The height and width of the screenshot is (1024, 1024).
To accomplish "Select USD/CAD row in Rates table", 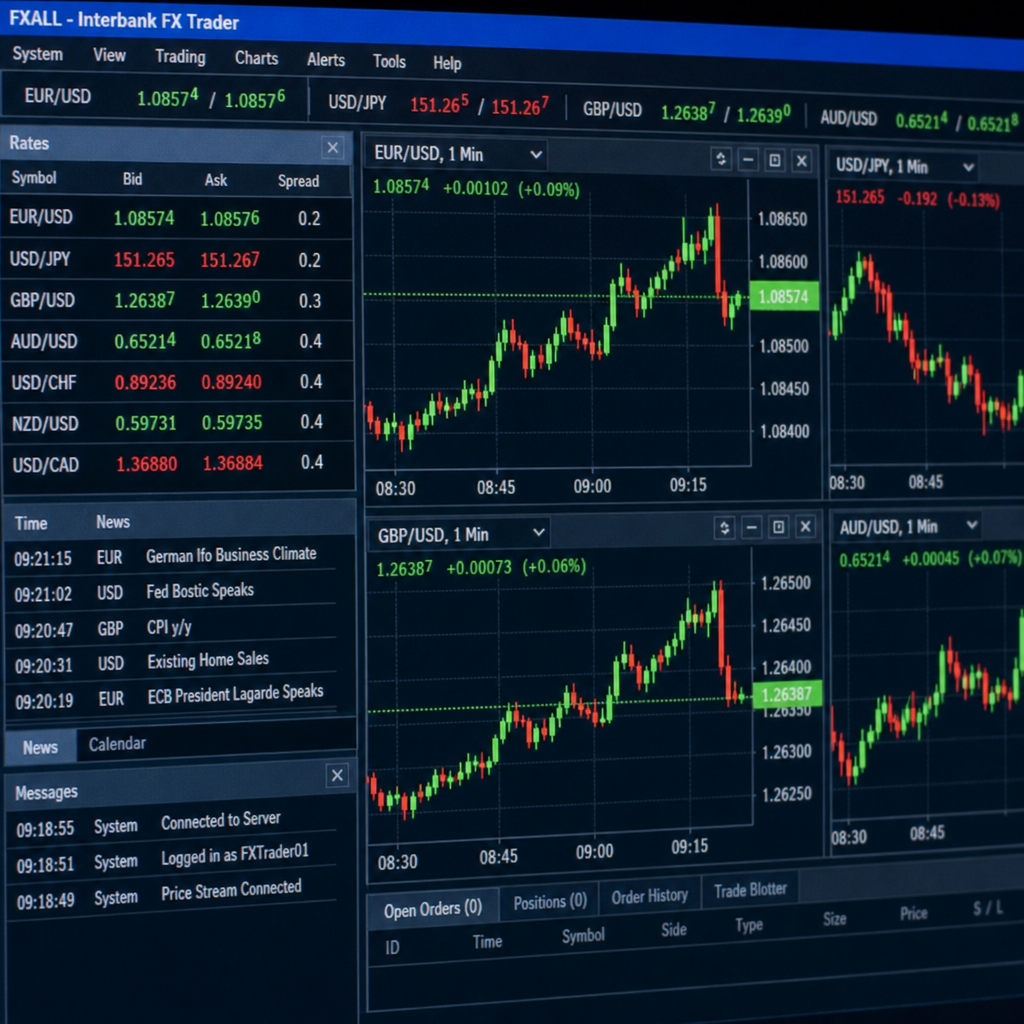I will (x=178, y=464).
